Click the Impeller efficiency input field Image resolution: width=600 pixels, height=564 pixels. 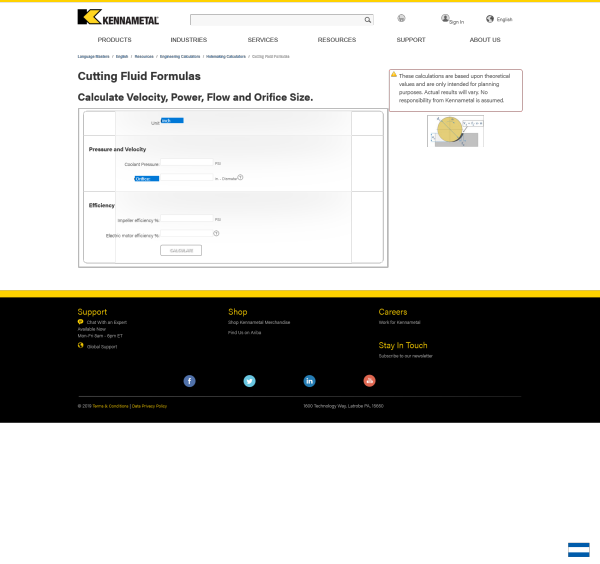187,218
